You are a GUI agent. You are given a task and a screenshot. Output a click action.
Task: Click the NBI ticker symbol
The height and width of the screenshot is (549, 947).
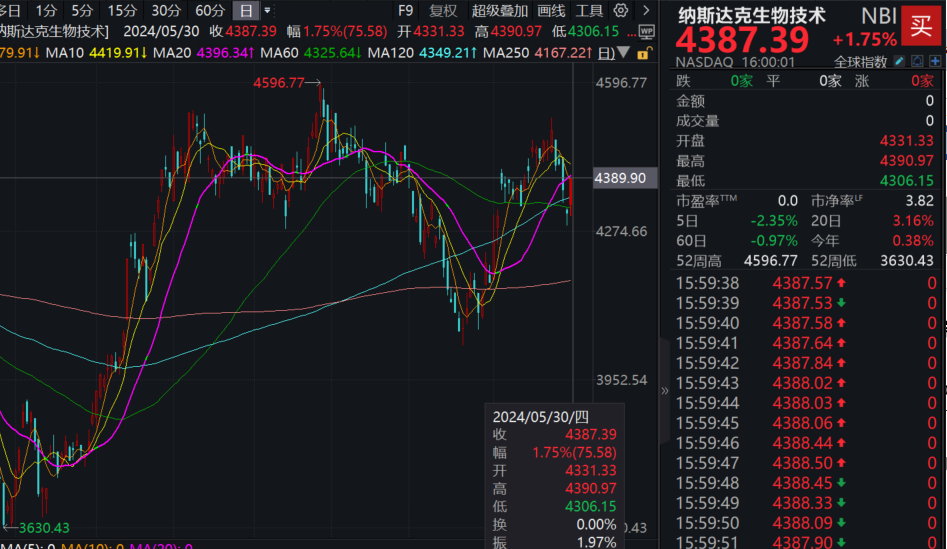point(879,16)
